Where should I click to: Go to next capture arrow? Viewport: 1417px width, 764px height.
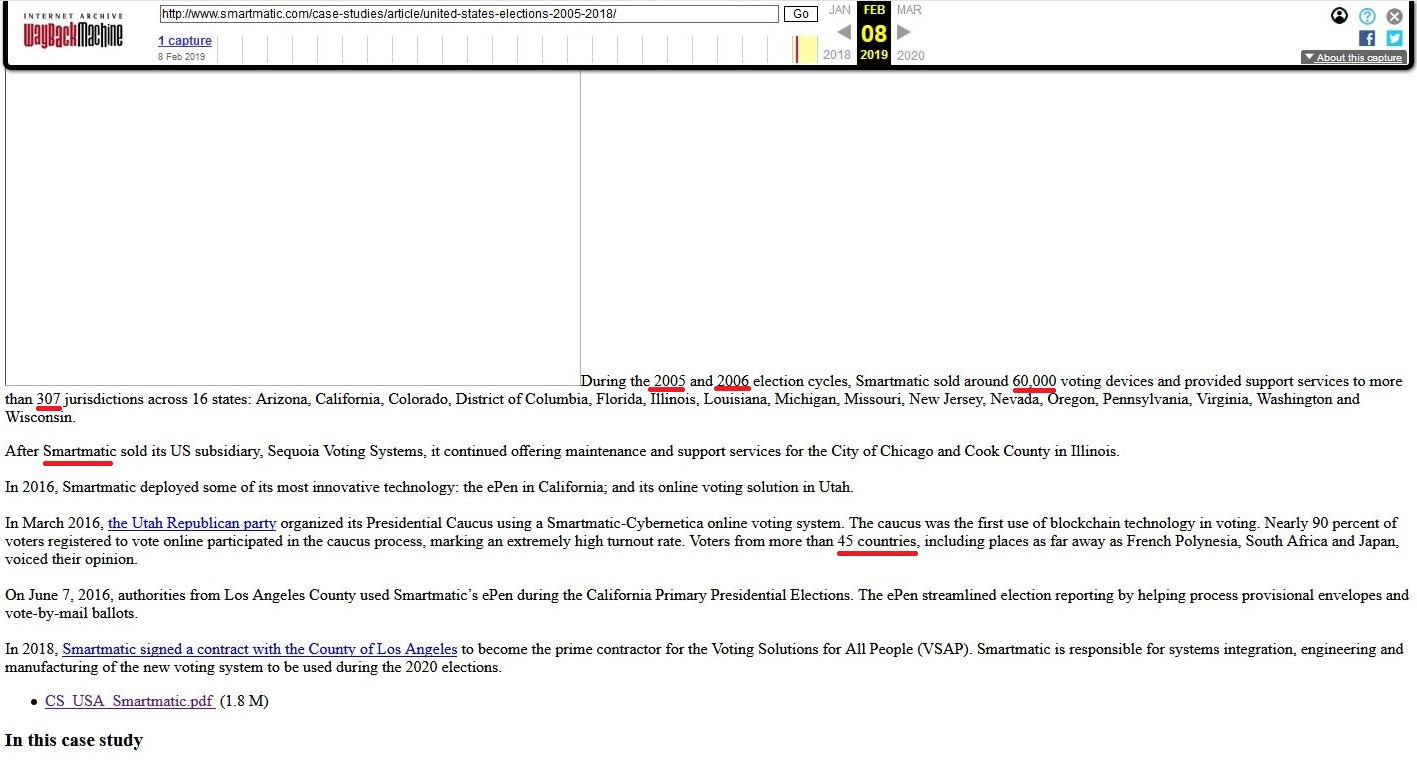(x=904, y=32)
